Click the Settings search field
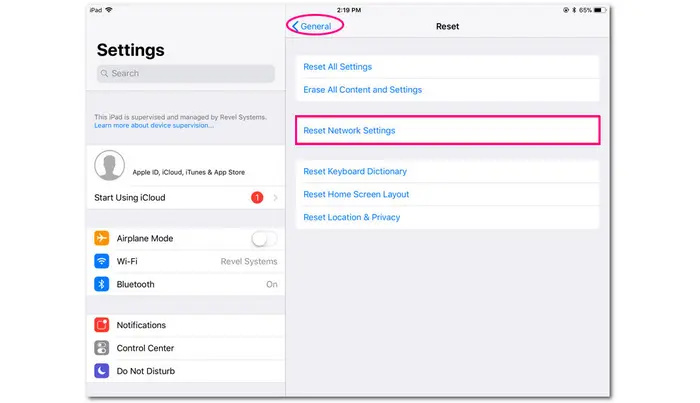 [186, 74]
